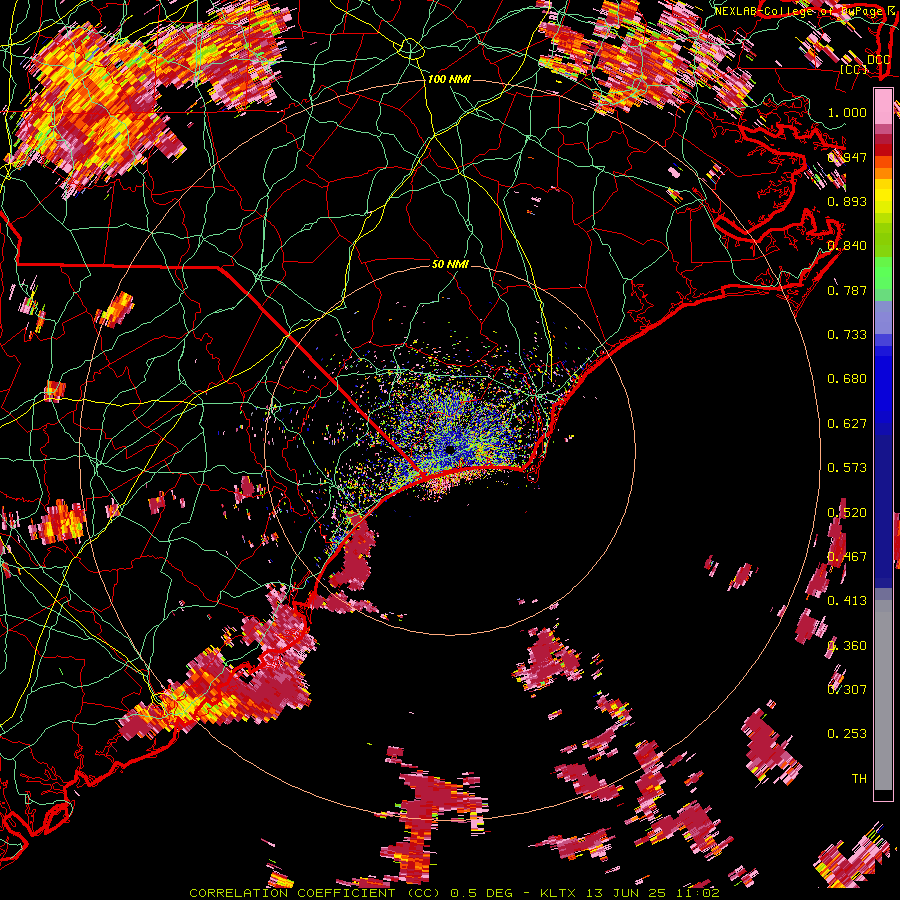The image size is (900, 900).
Task: Click the 0.840 legend value
Action: click(847, 246)
